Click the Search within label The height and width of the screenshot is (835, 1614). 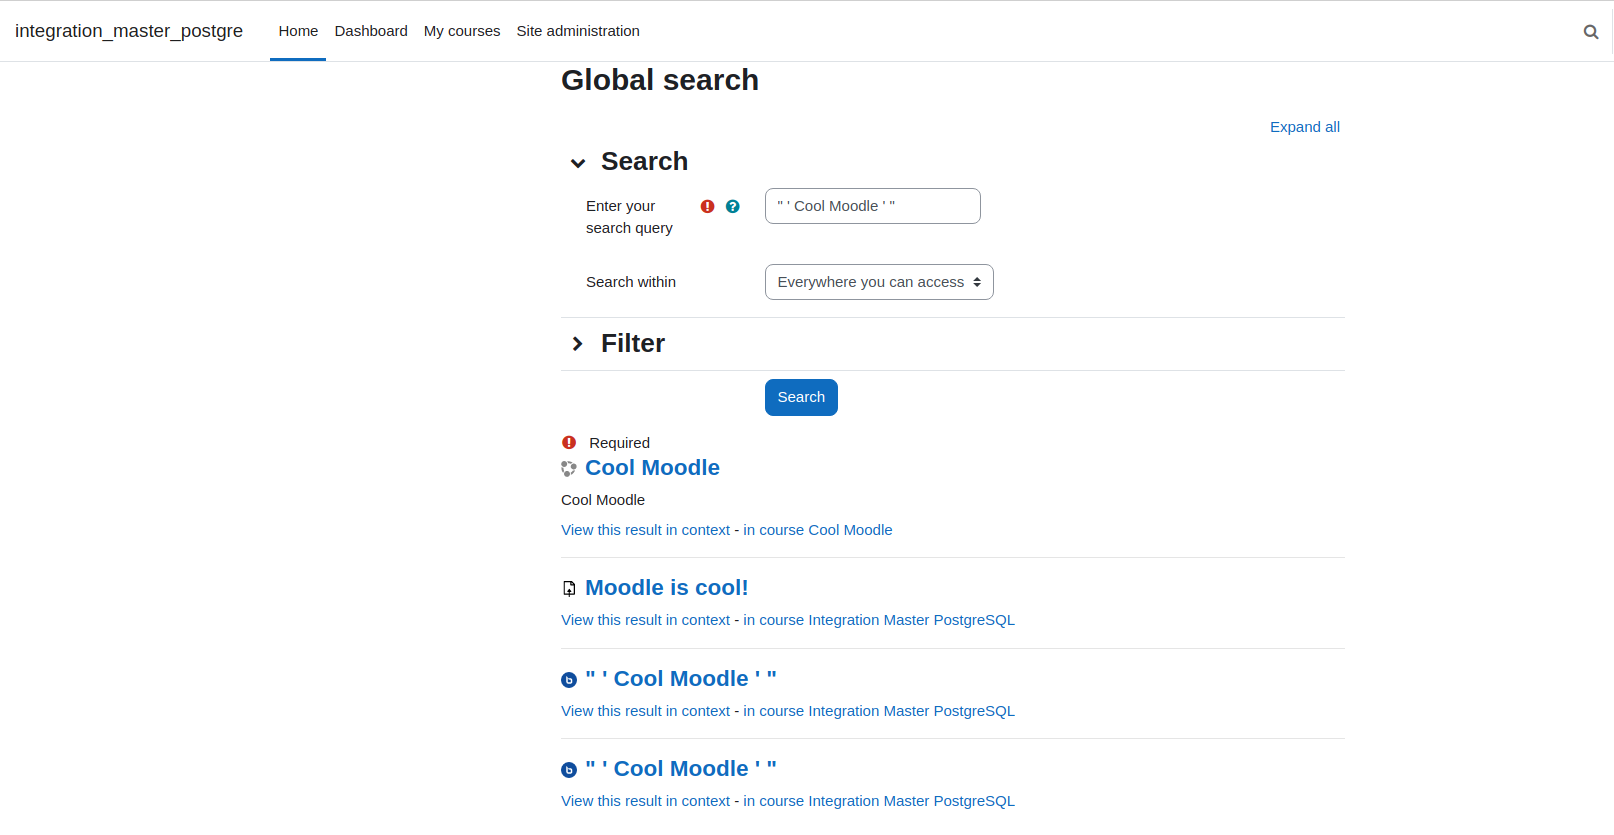click(x=631, y=282)
